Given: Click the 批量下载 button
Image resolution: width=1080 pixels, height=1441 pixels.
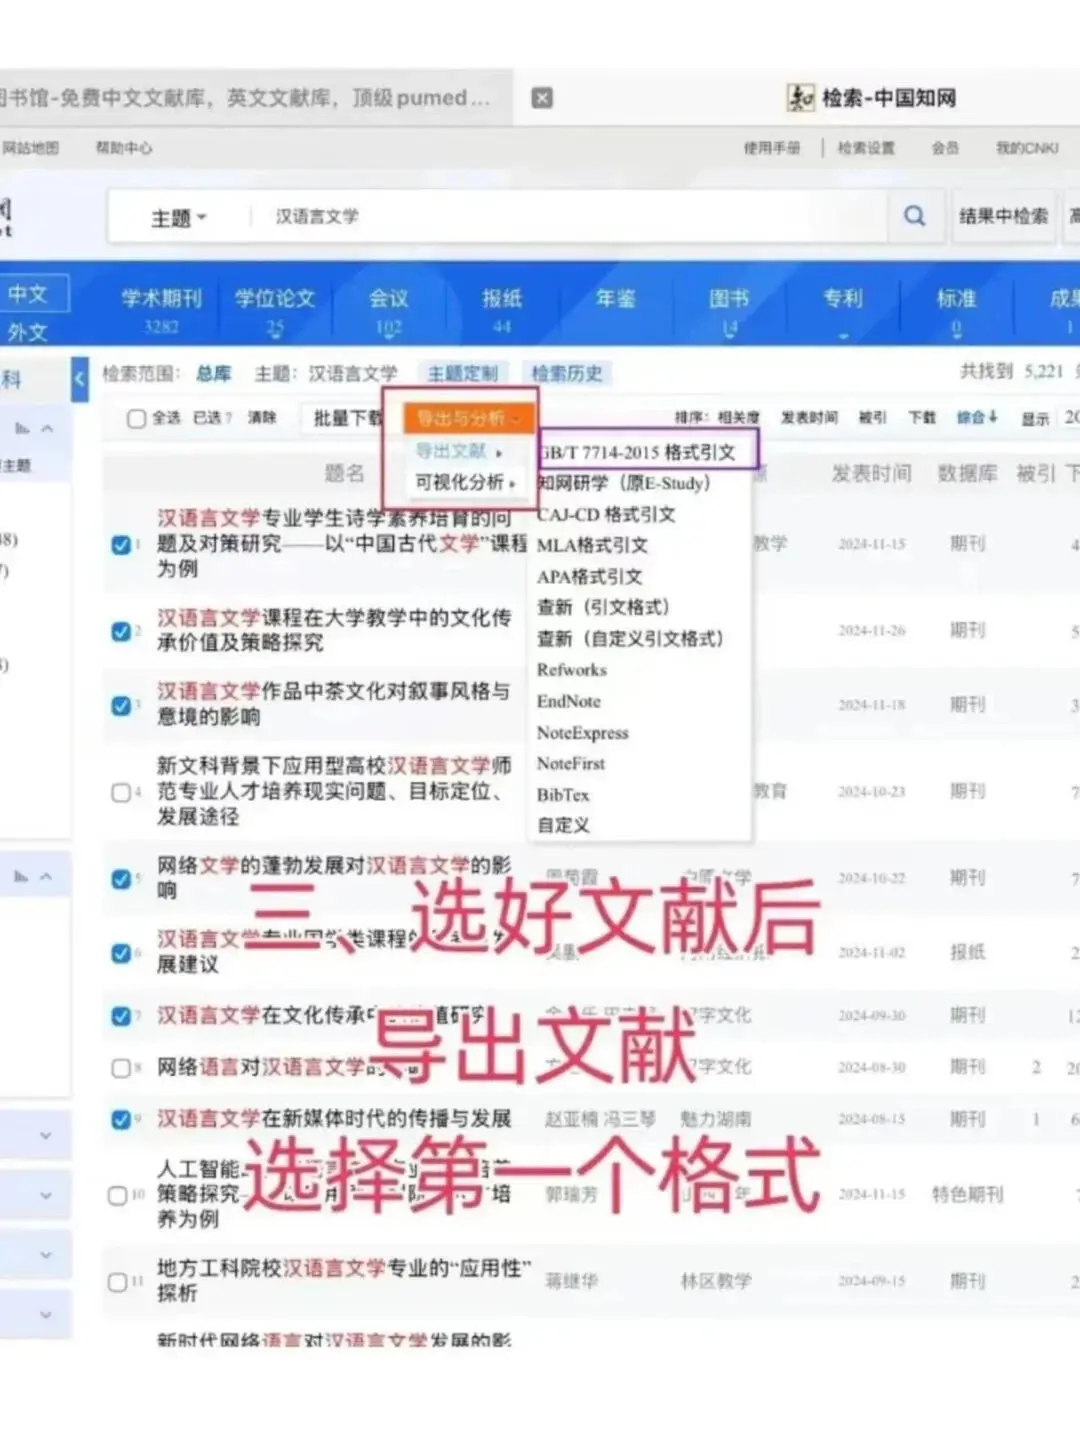Looking at the screenshot, I should [x=347, y=418].
